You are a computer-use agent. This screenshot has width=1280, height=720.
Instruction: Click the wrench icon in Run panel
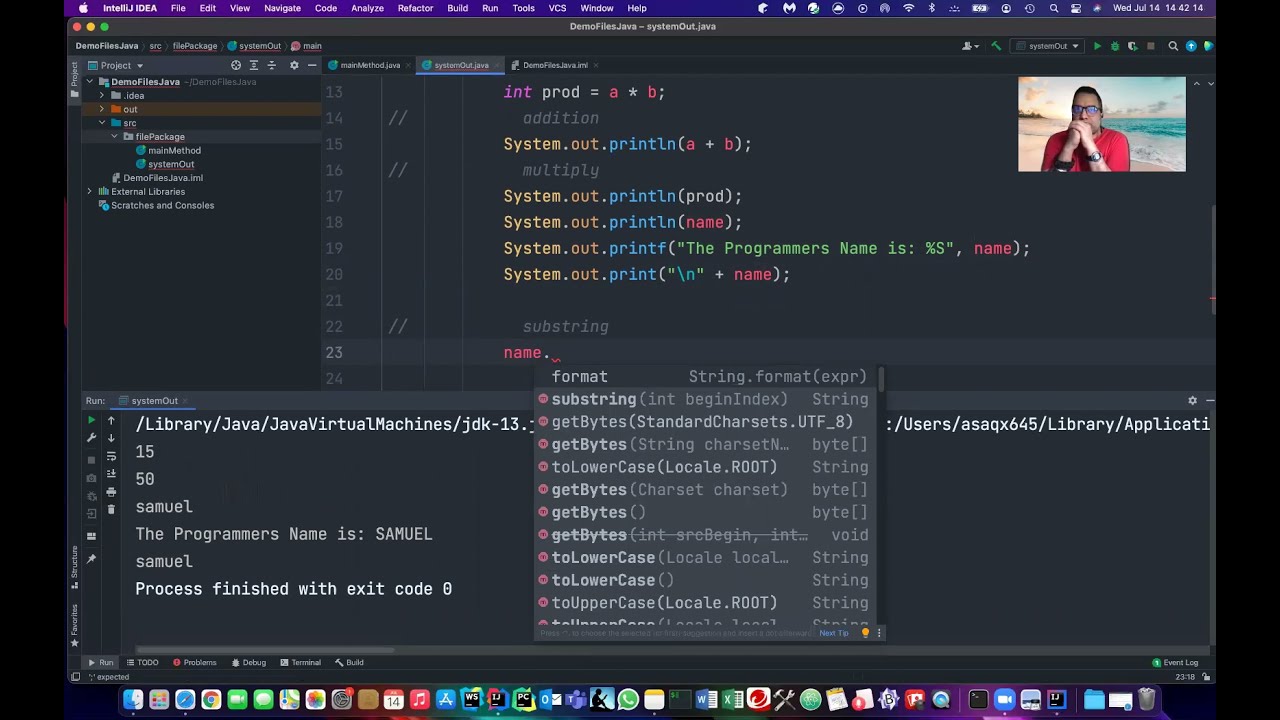coord(91,438)
